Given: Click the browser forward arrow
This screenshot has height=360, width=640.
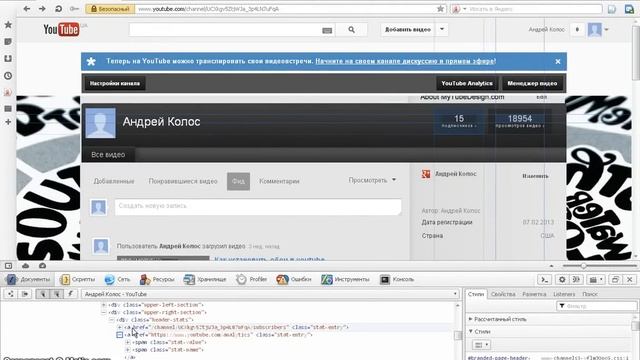Looking at the screenshot, I should coord(42,9).
